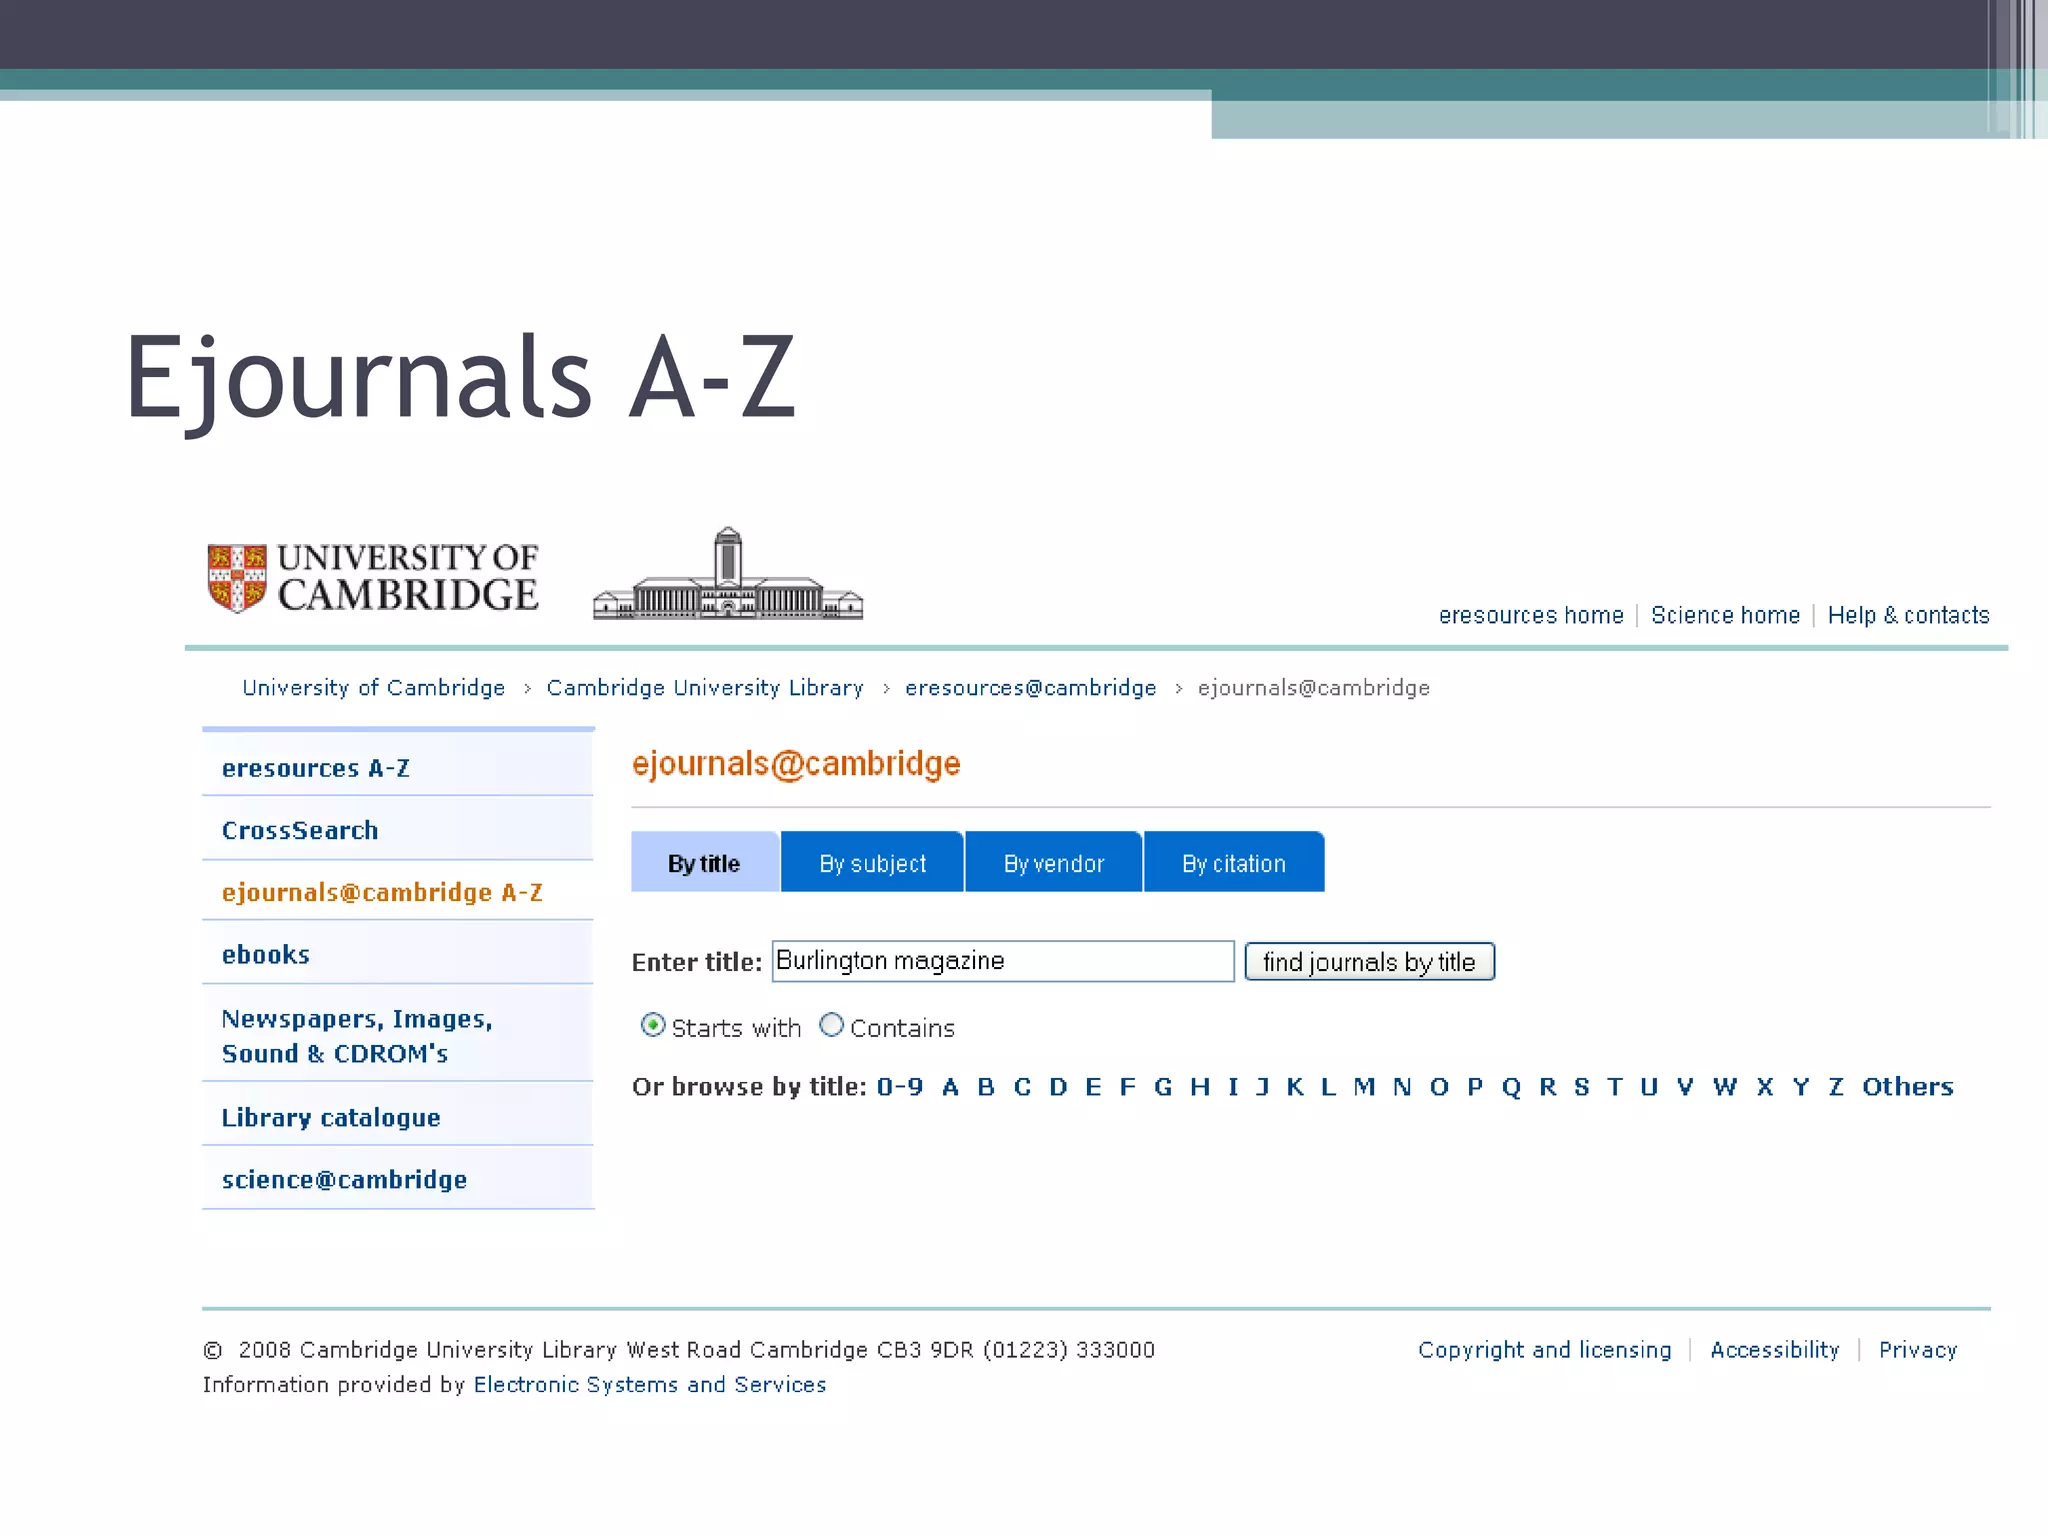Open eresources A-Z in sidebar
The height and width of the screenshot is (1536, 2048).
tap(398, 767)
